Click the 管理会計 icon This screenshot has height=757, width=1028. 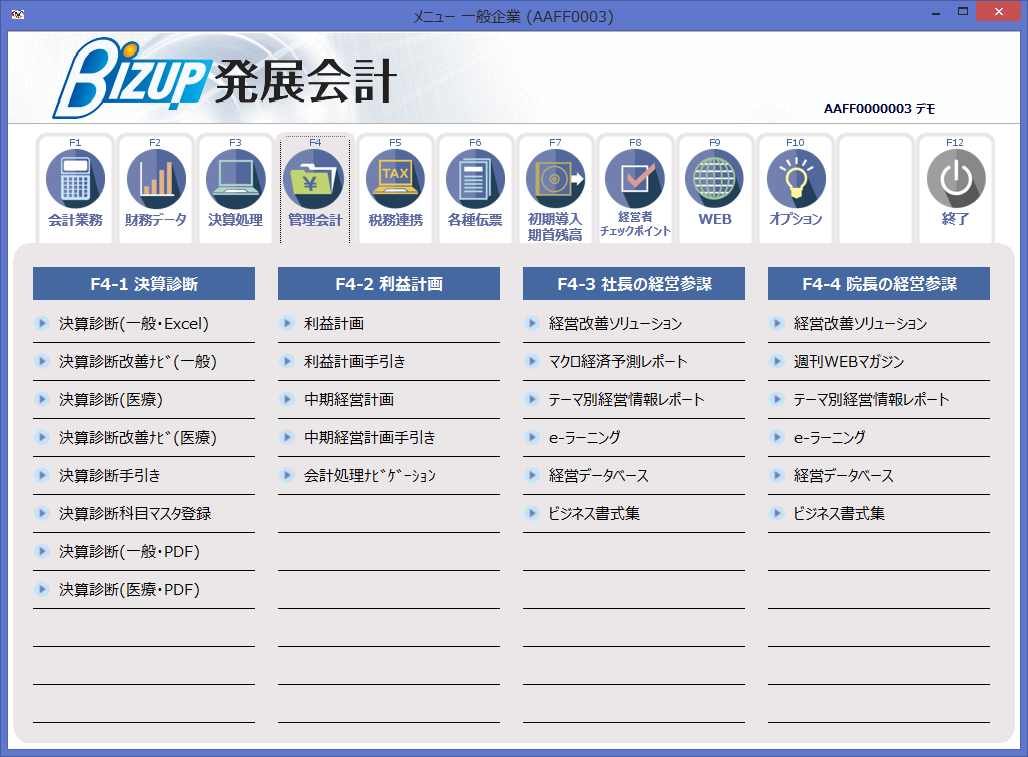click(x=315, y=188)
